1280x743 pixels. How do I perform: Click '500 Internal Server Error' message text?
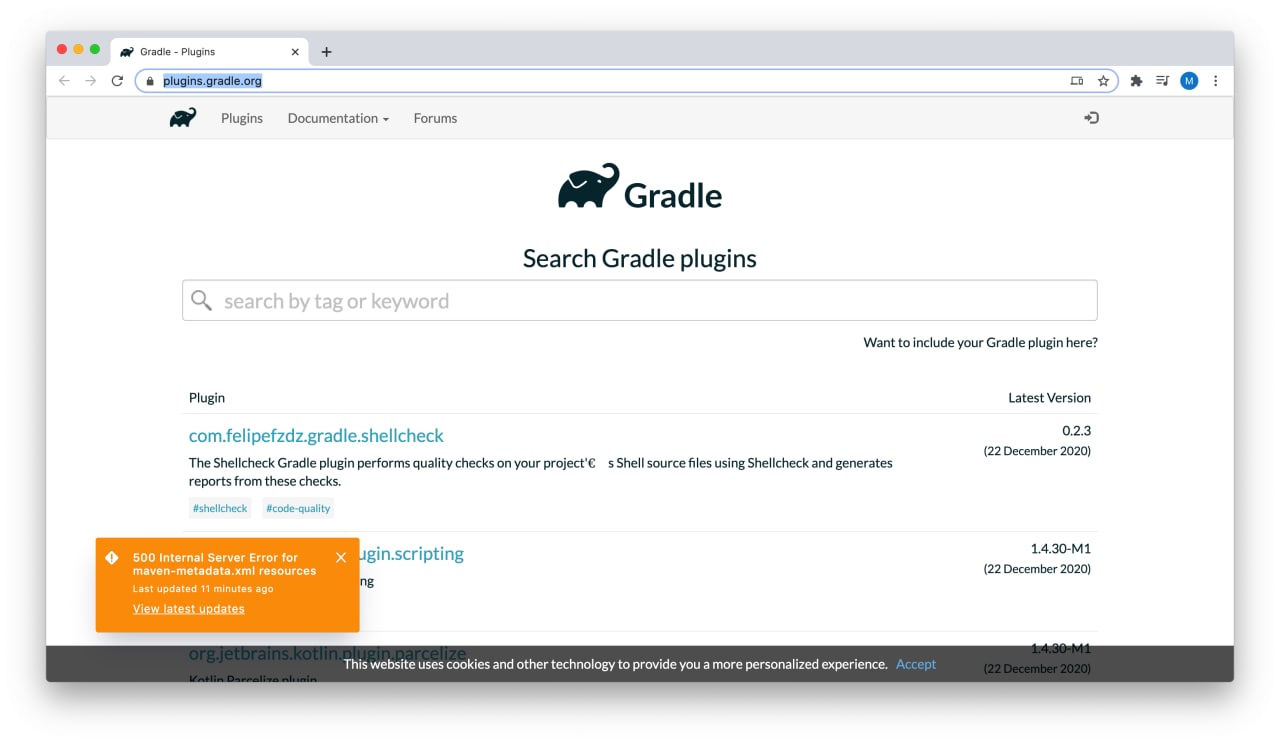point(224,564)
